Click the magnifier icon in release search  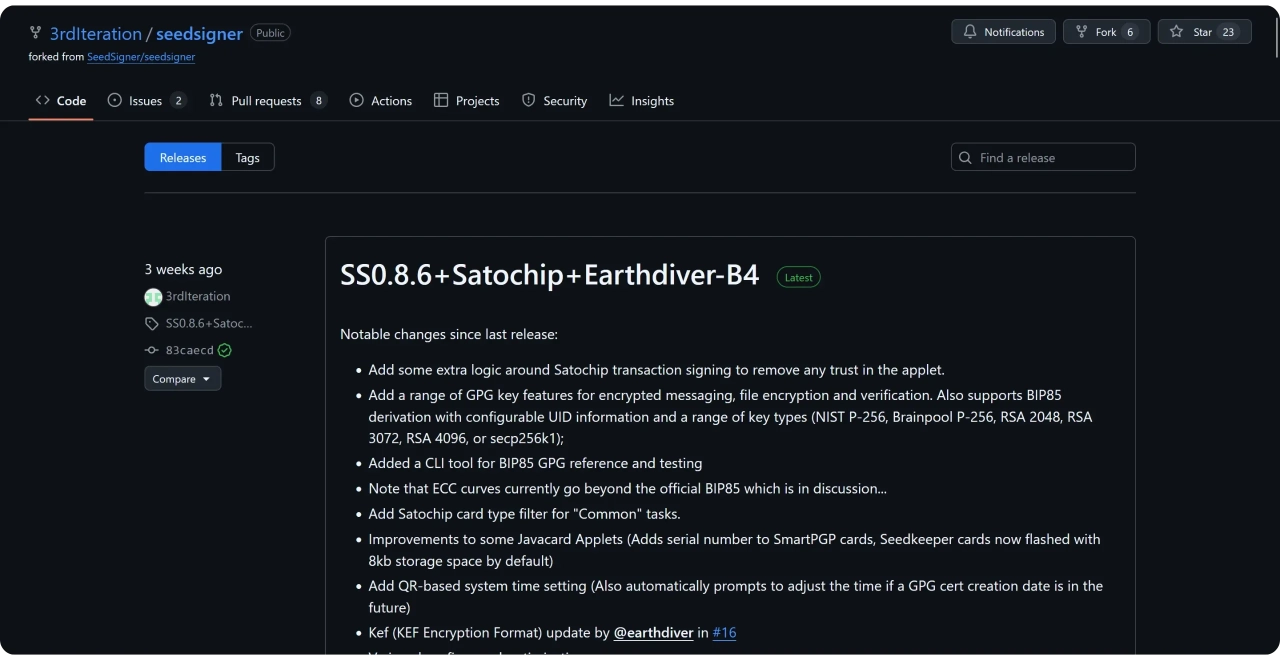[965, 158]
